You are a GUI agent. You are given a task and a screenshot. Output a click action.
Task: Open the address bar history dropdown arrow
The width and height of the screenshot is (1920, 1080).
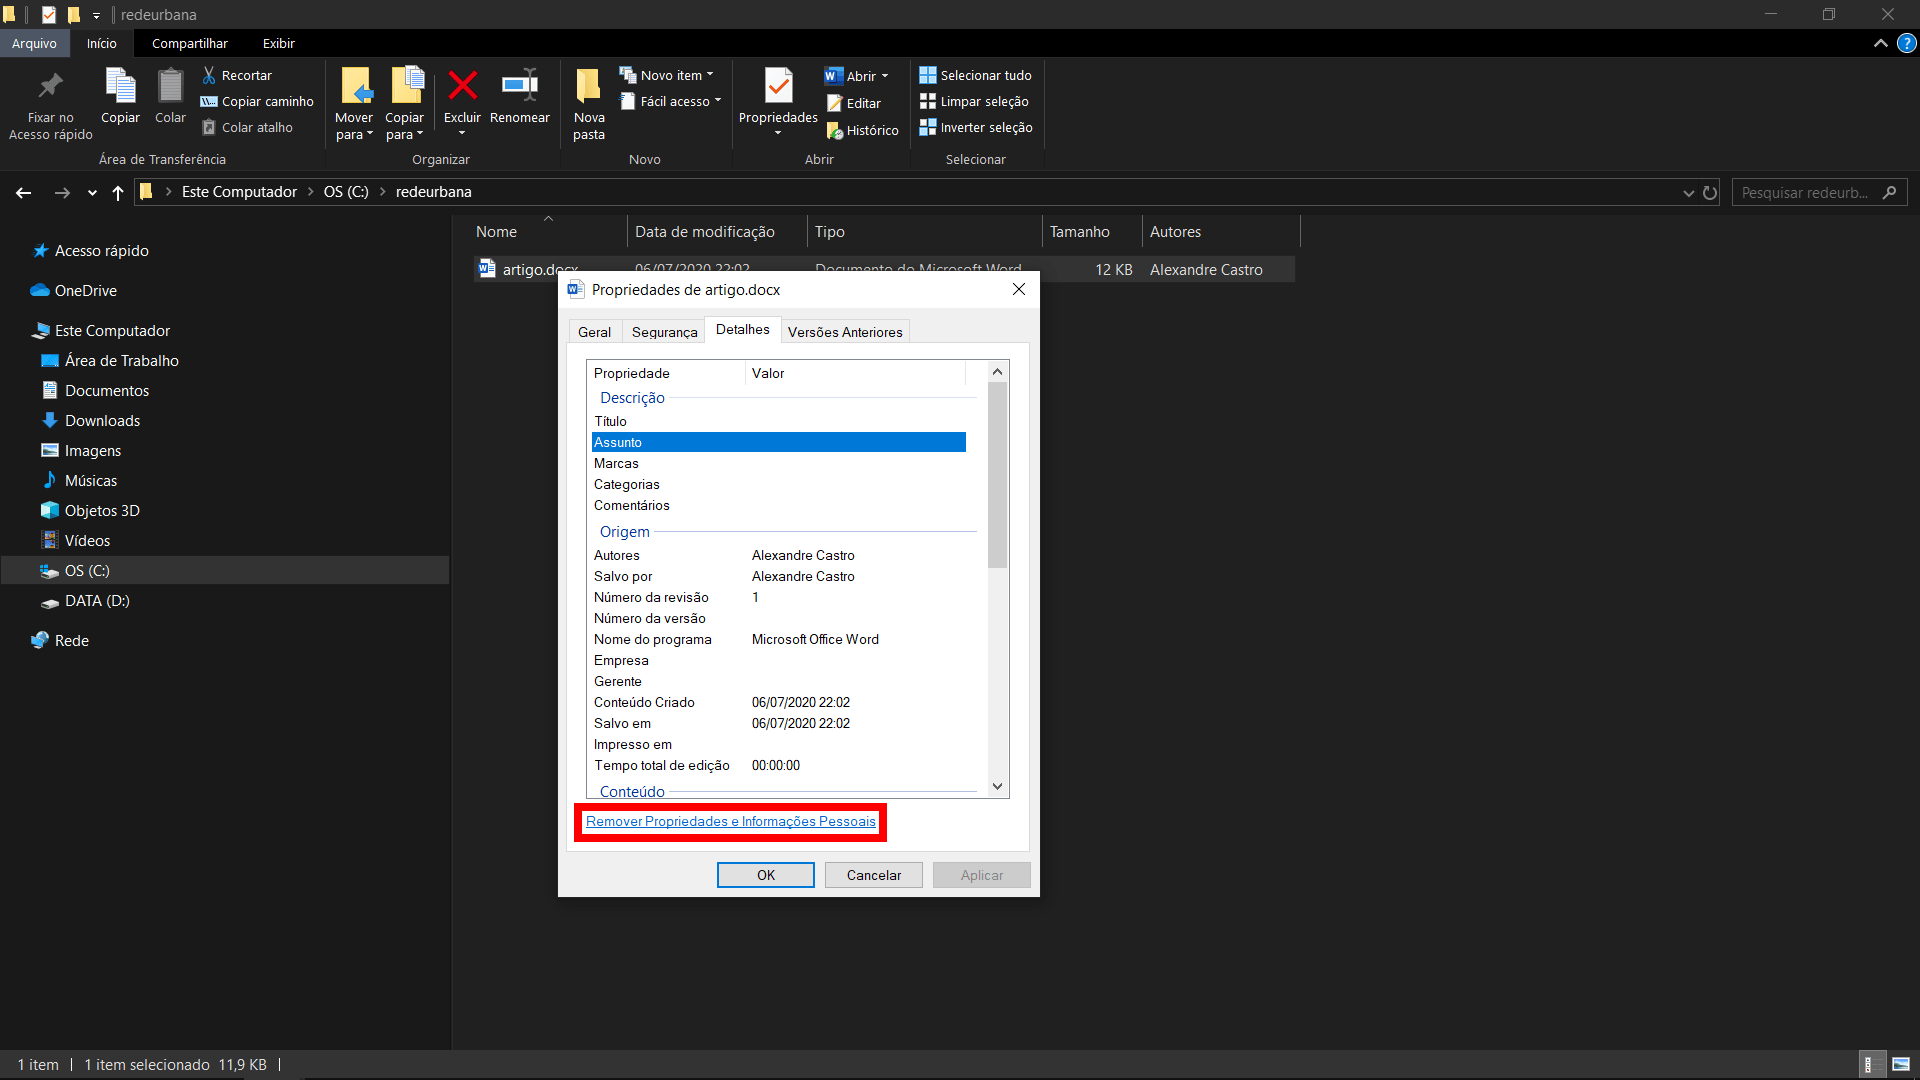[1688, 193]
